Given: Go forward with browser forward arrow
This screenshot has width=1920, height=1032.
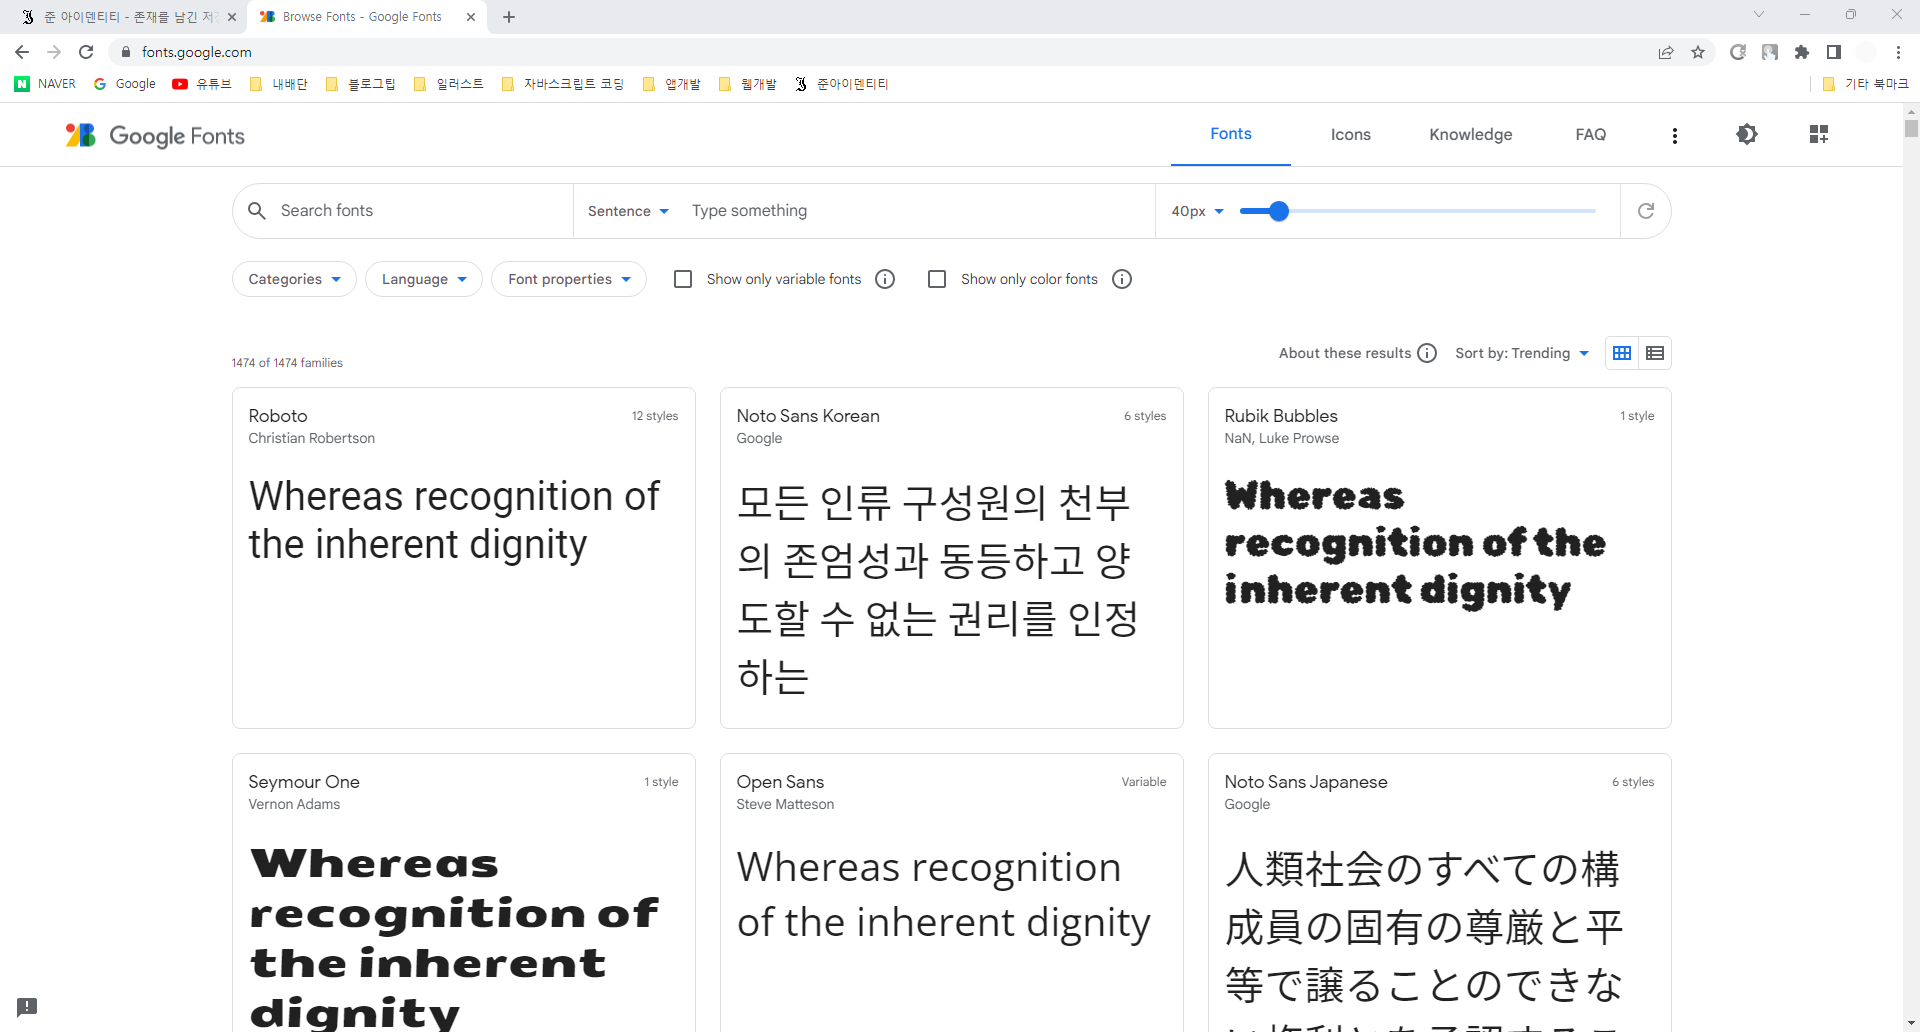Looking at the screenshot, I should pyautogui.click(x=54, y=52).
